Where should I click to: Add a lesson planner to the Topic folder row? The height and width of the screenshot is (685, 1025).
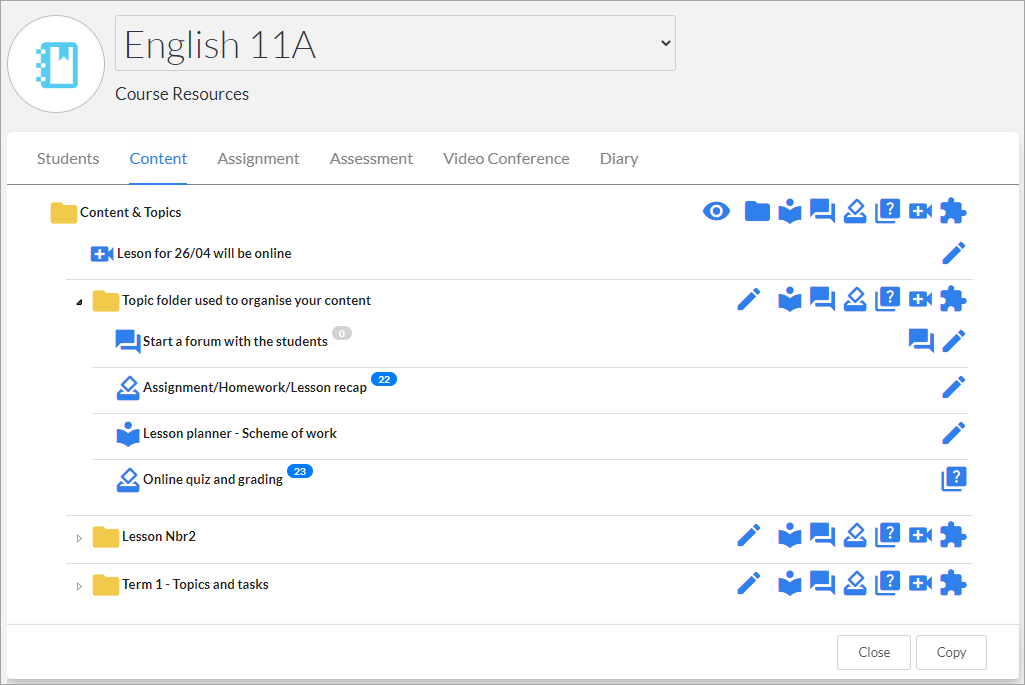tap(790, 299)
